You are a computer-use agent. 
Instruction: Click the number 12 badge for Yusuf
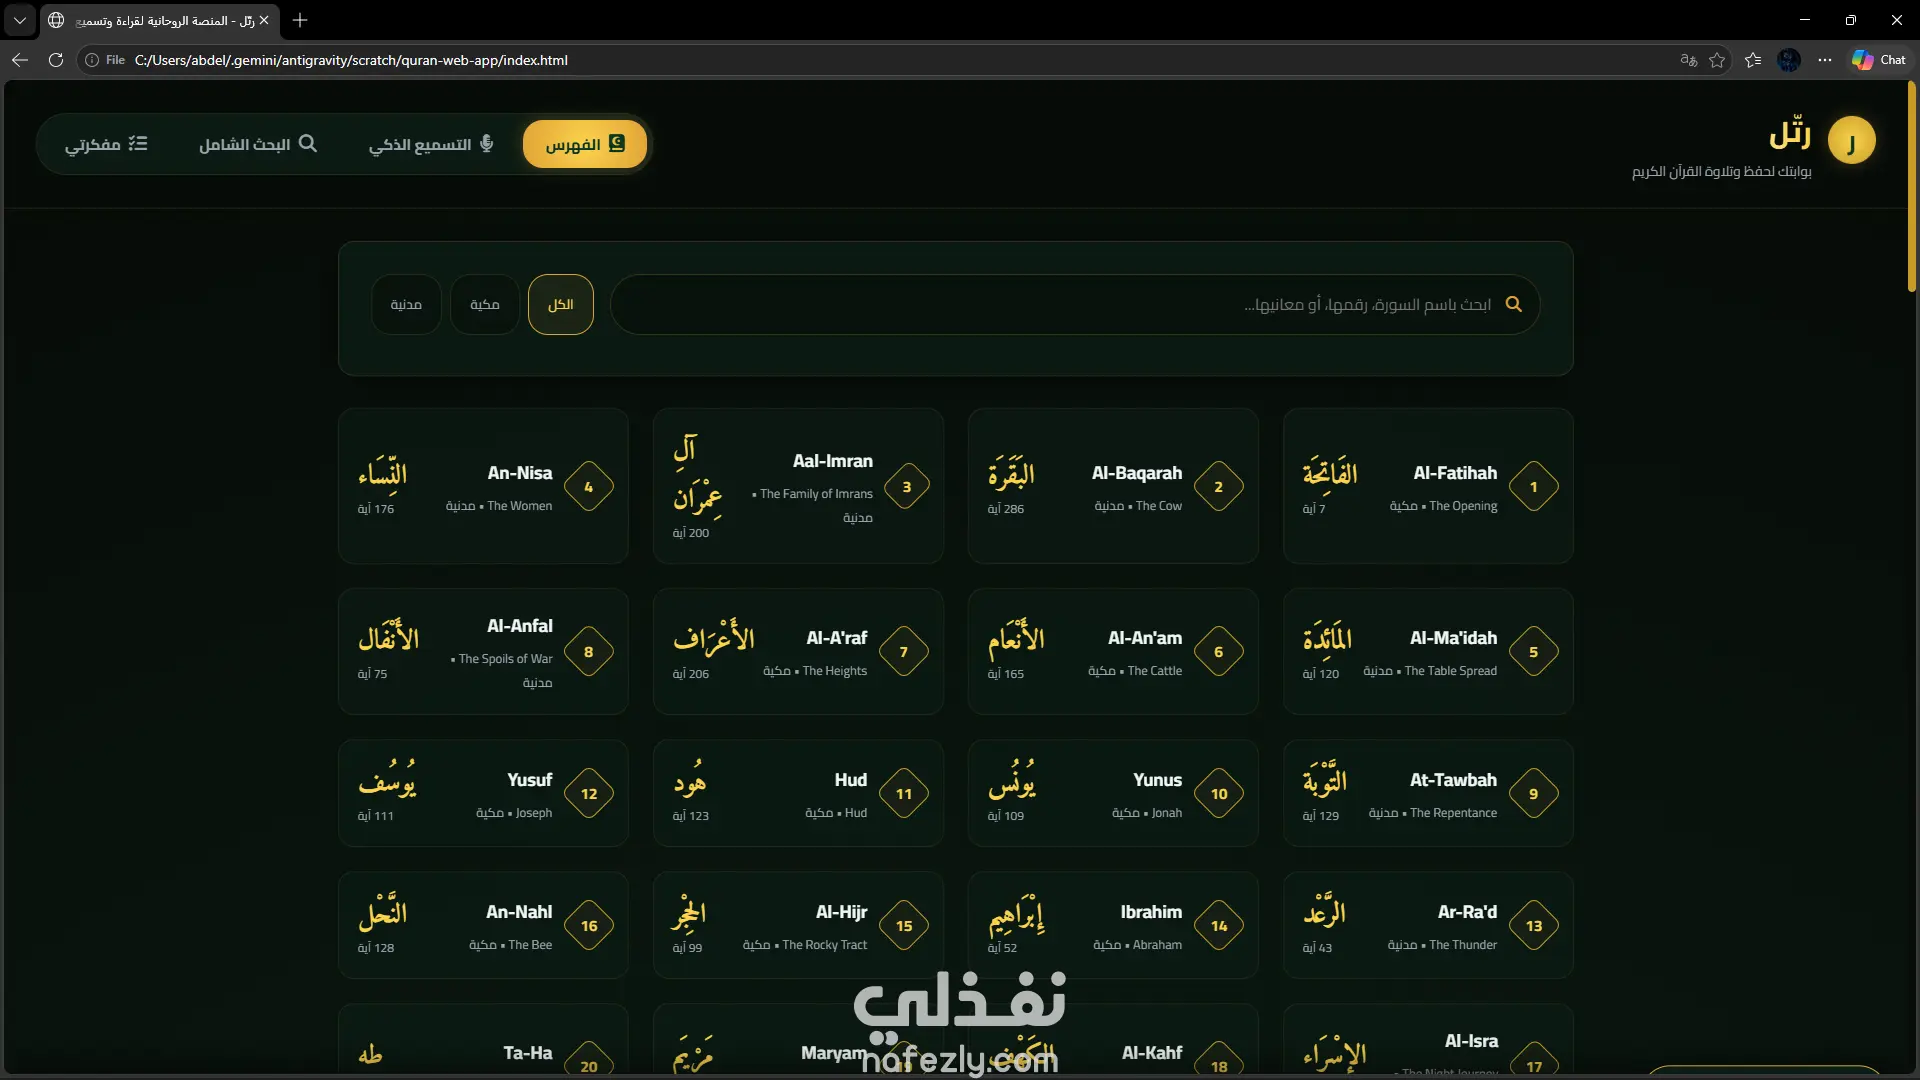pyautogui.click(x=589, y=794)
